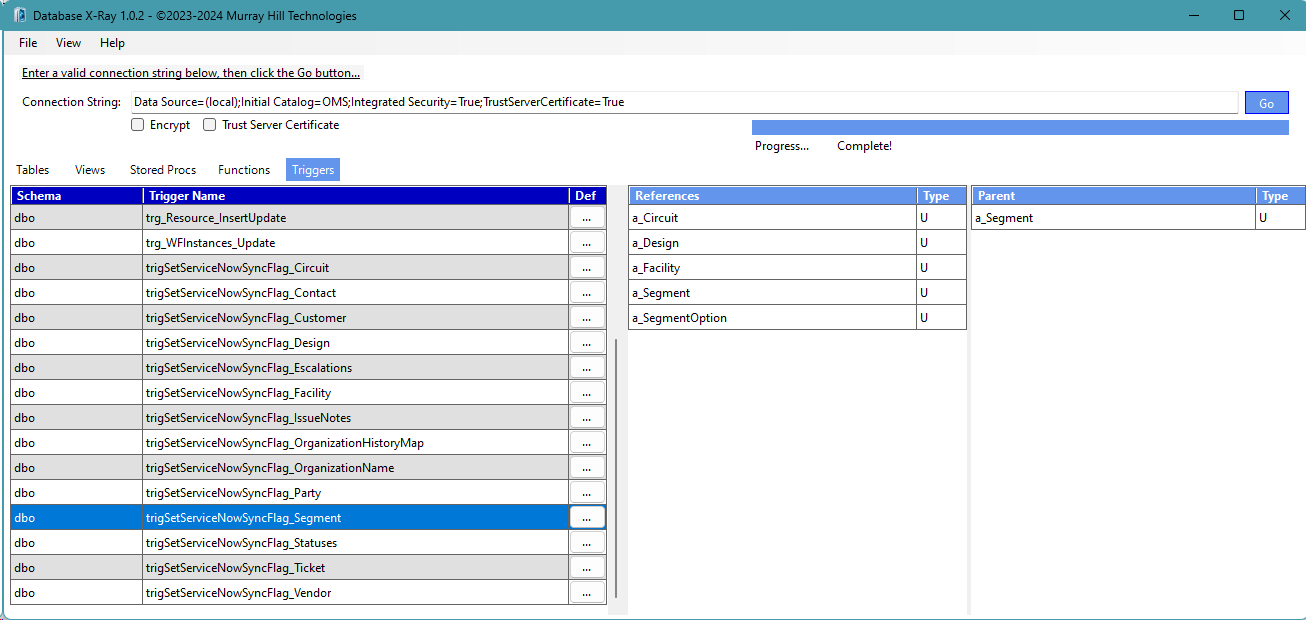Click inside the Connection String field
The height and width of the screenshot is (620, 1306).
tap(684, 102)
